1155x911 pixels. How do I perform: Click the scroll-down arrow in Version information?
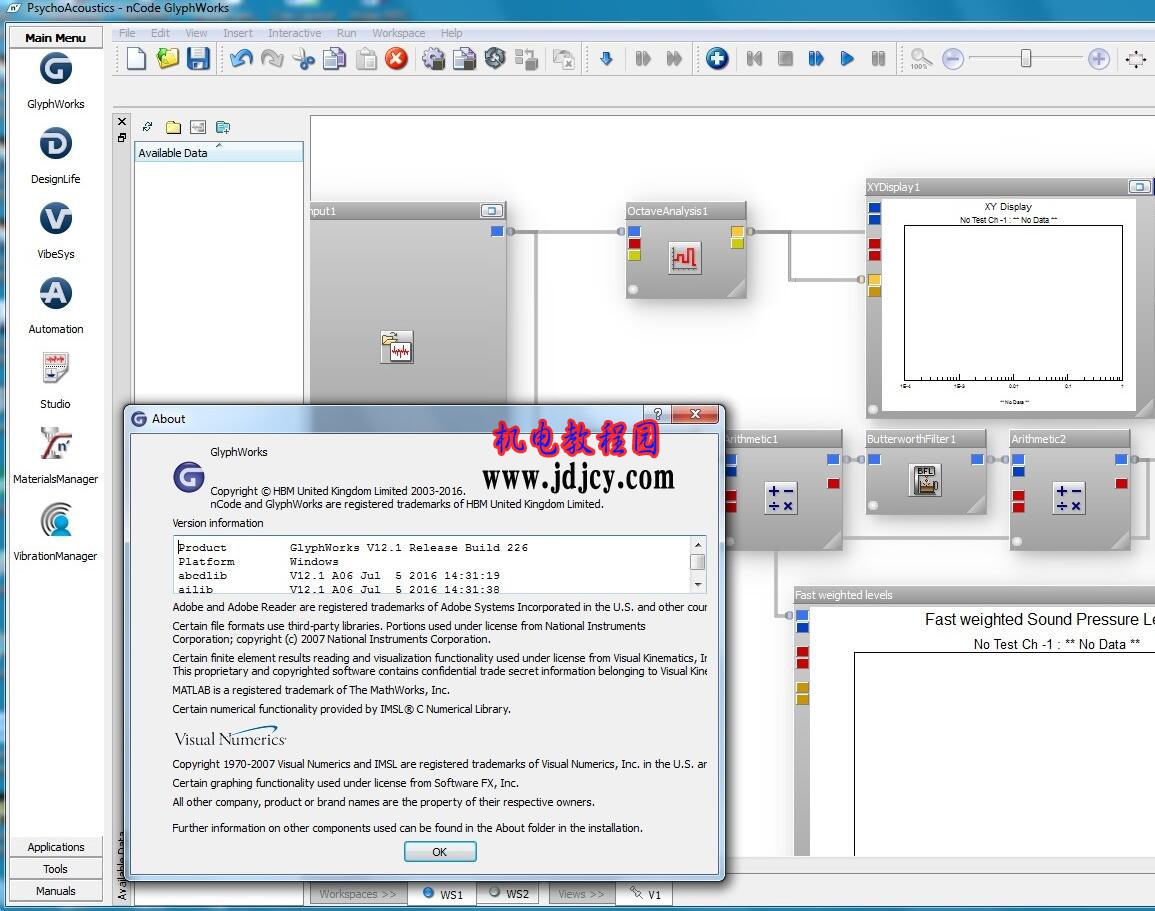coord(698,585)
